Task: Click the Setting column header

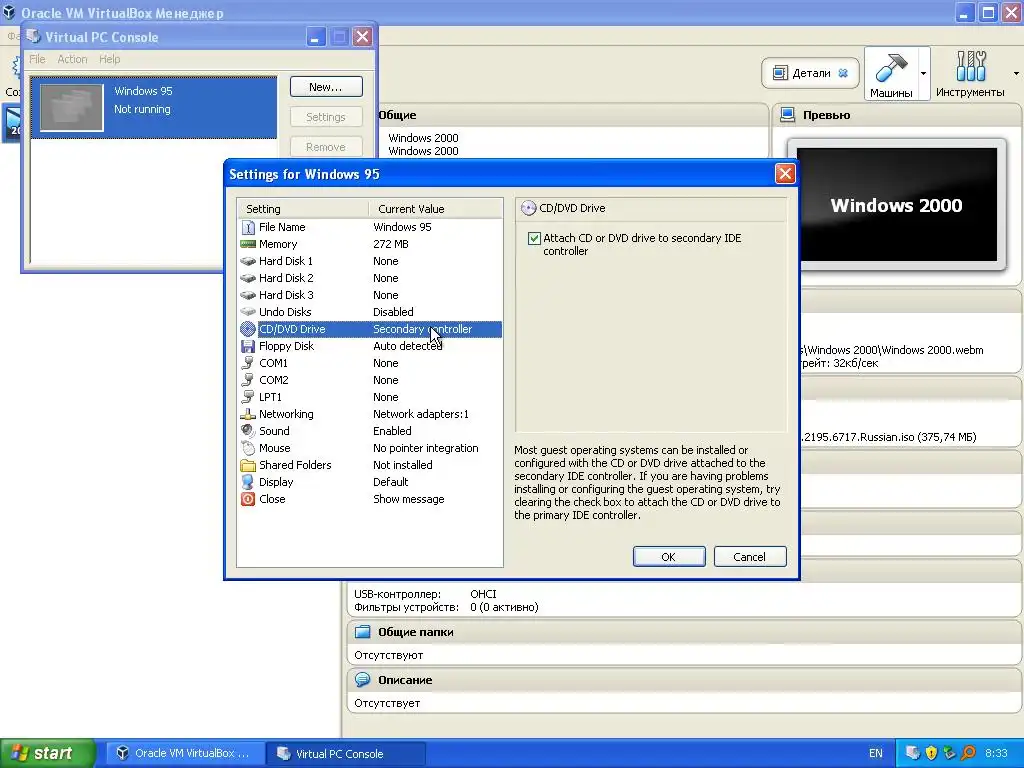Action: click(x=303, y=209)
